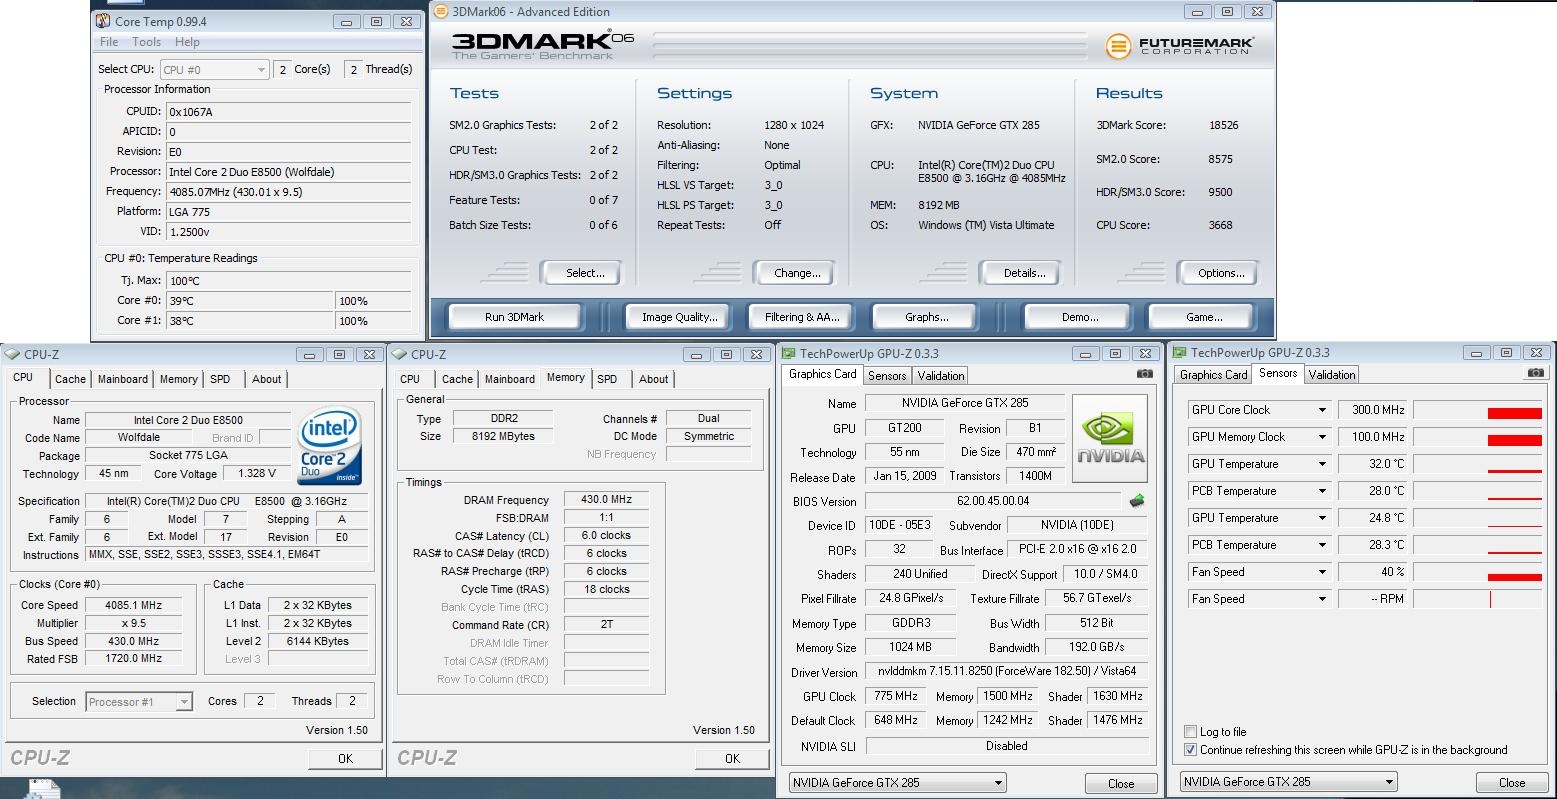
Task: Open GPU selector dropdown in Graphics Card window
Action: pos(898,782)
